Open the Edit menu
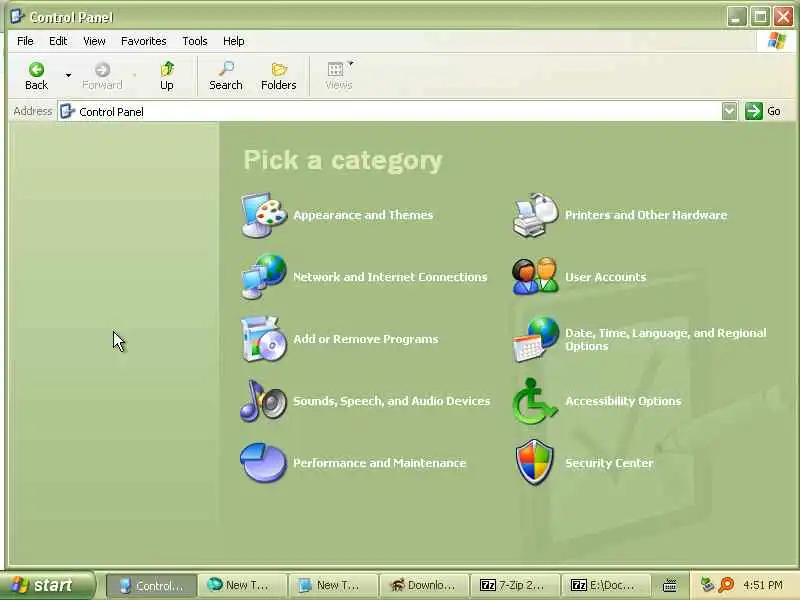 (x=58, y=41)
